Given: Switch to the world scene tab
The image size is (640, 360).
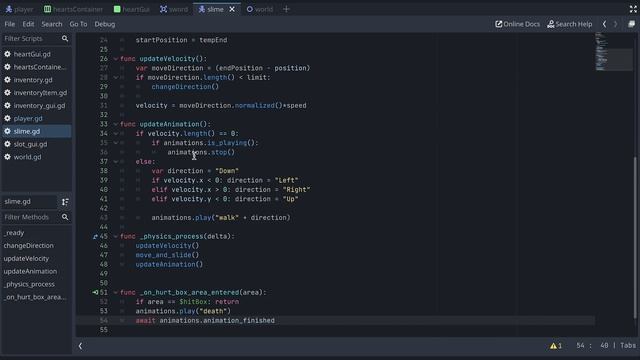Looking at the screenshot, I should pos(260,9).
